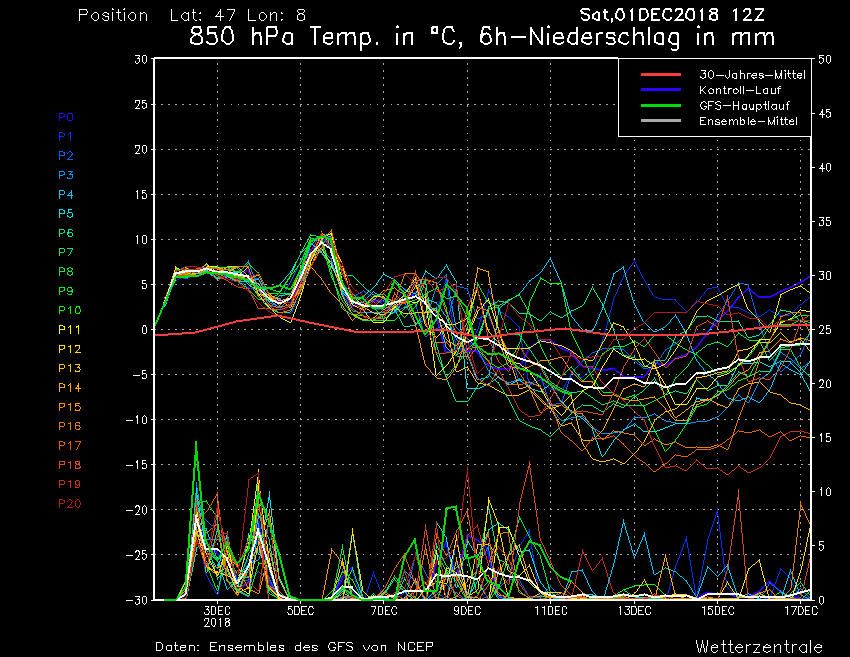Select ensemble member label P3
The image size is (850, 657).
(x=66, y=175)
